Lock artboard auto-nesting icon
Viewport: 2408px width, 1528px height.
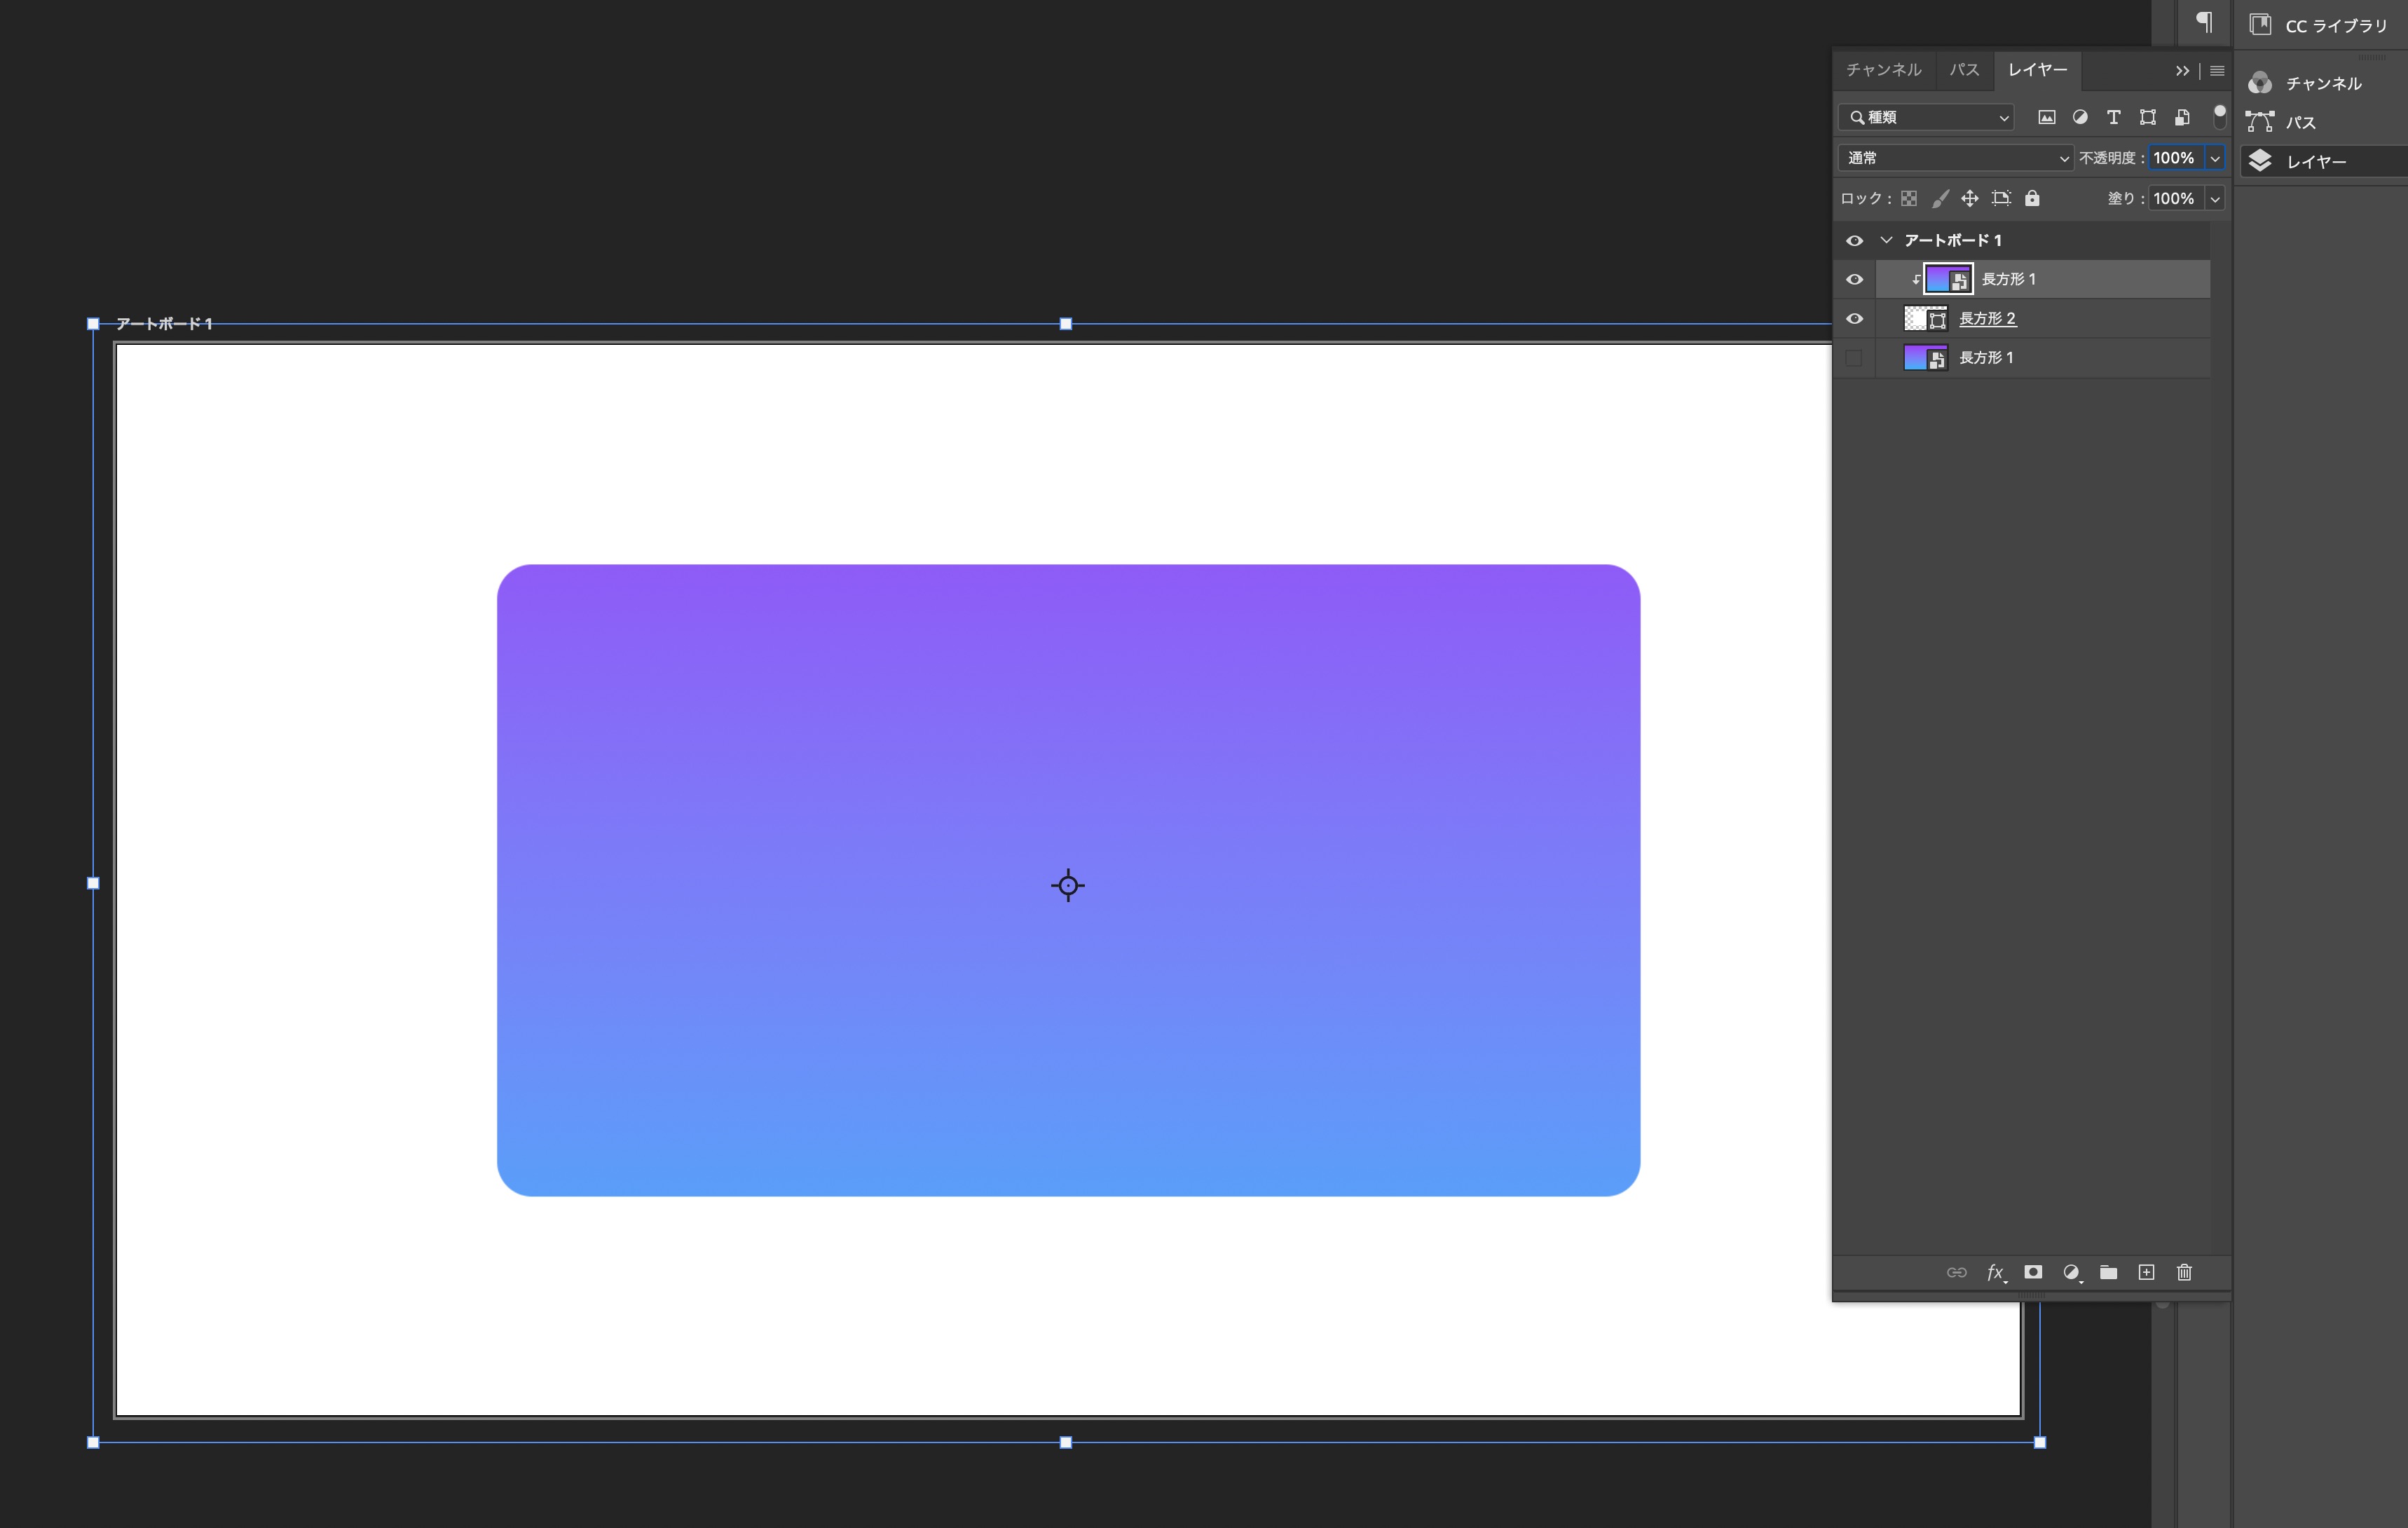point(2001,198)
